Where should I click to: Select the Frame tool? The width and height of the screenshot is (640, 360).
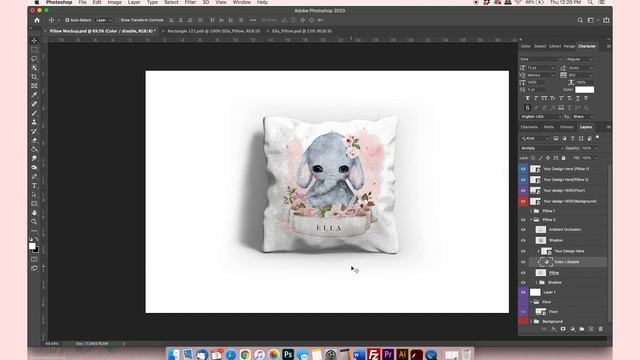click(x=34, y=86)
